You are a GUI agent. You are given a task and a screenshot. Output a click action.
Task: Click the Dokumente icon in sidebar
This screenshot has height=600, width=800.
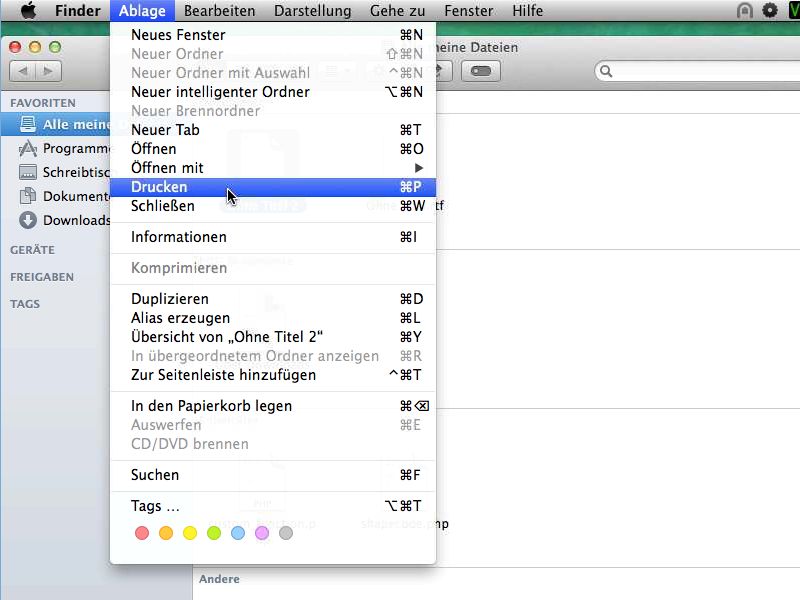(28, 196)
